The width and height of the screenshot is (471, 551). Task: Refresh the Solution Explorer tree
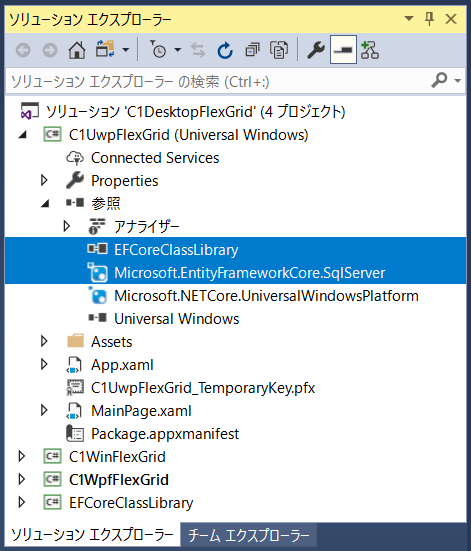(x=225, y=50)
